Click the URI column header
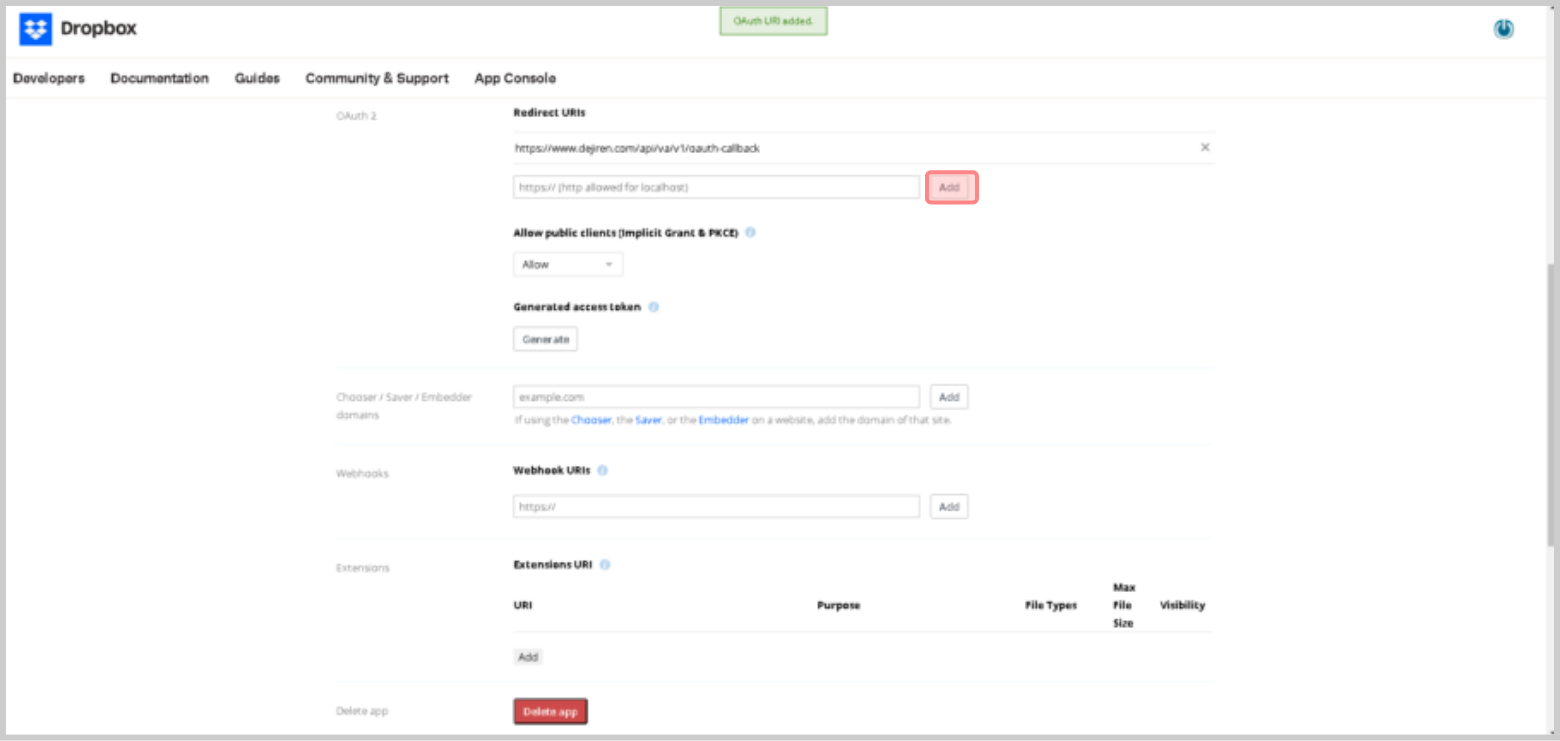 tap(522, 605)
